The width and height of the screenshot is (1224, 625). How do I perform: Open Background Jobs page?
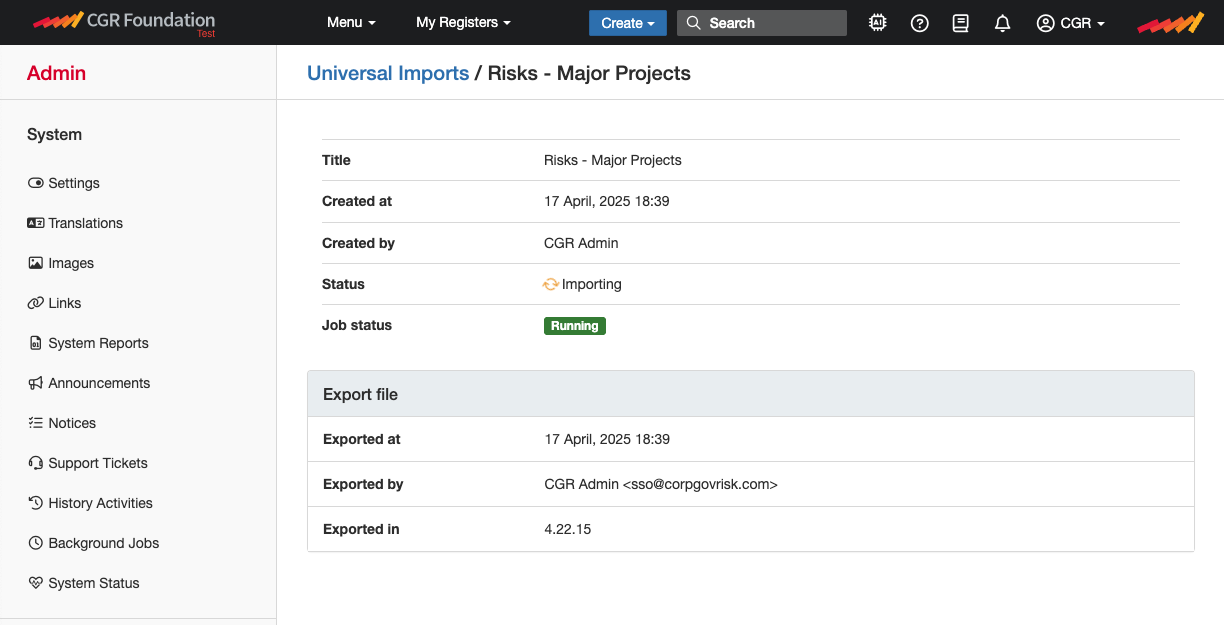tap(104, 543)
